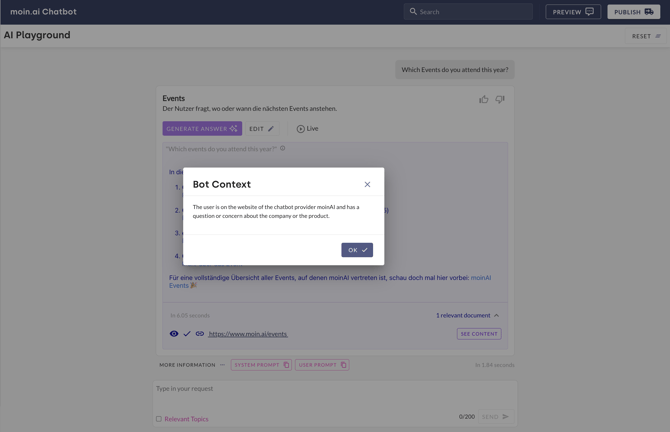Open the moin.ai/events document link
The width and height of the screenshot is (670, 432).
tap(248, 334)
